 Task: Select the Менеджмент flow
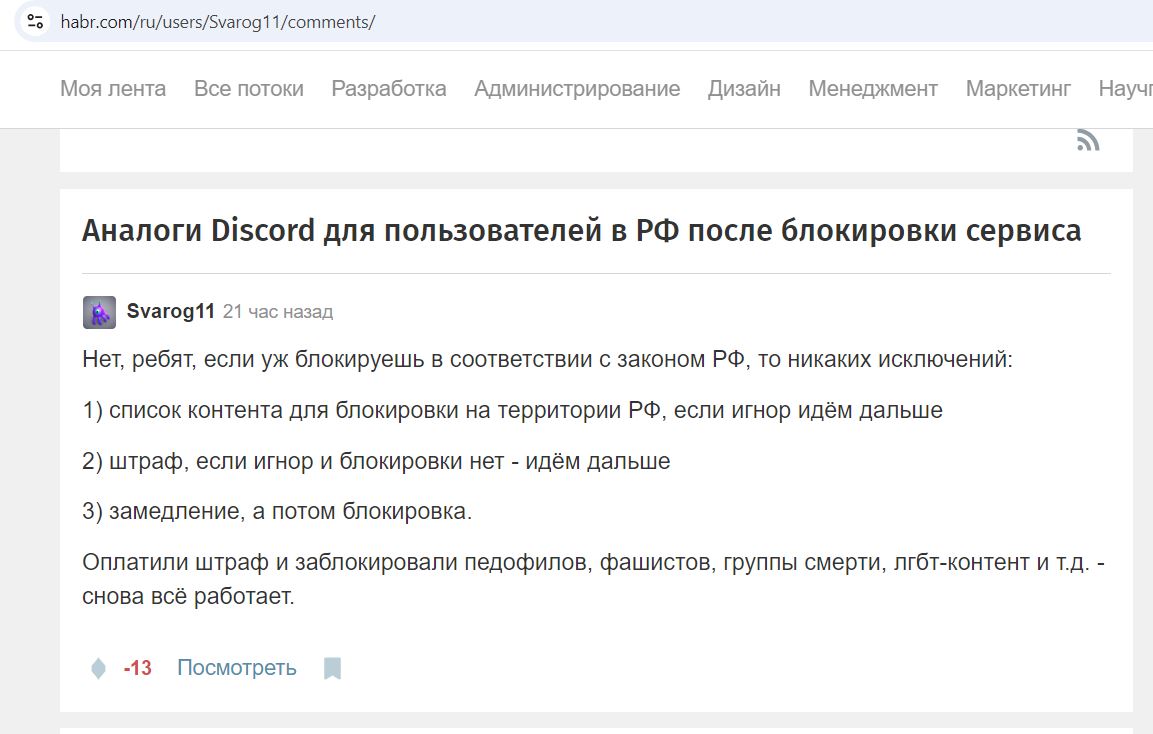click(x=873, y=89)
